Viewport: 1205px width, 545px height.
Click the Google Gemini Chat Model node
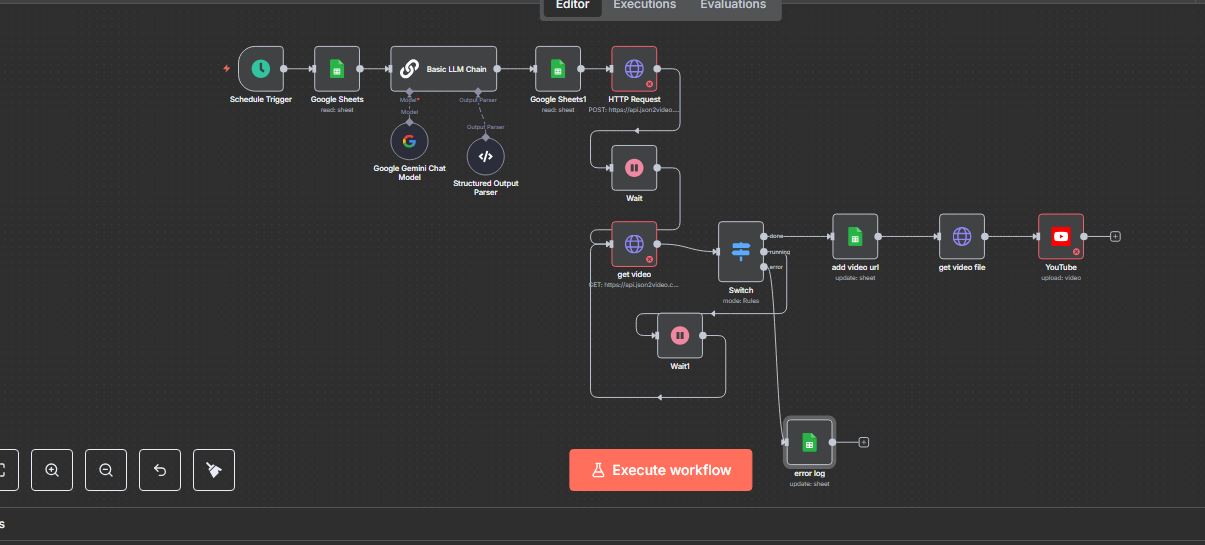(x=409, y=142)
